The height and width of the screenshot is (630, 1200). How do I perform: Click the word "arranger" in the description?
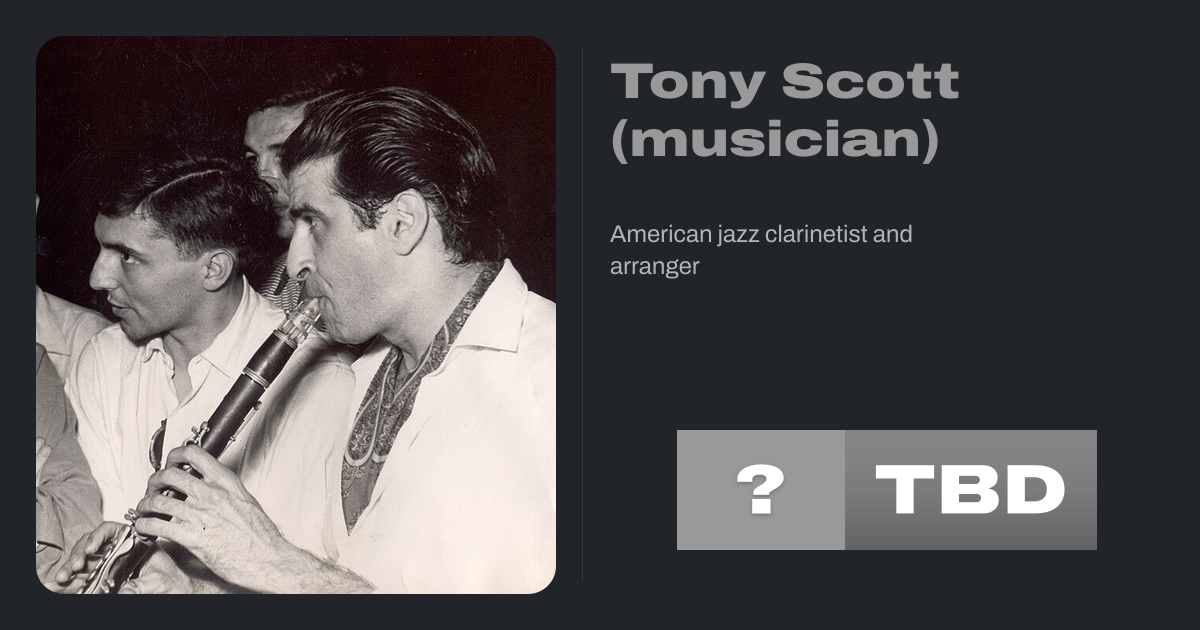[x=654, y=267]
